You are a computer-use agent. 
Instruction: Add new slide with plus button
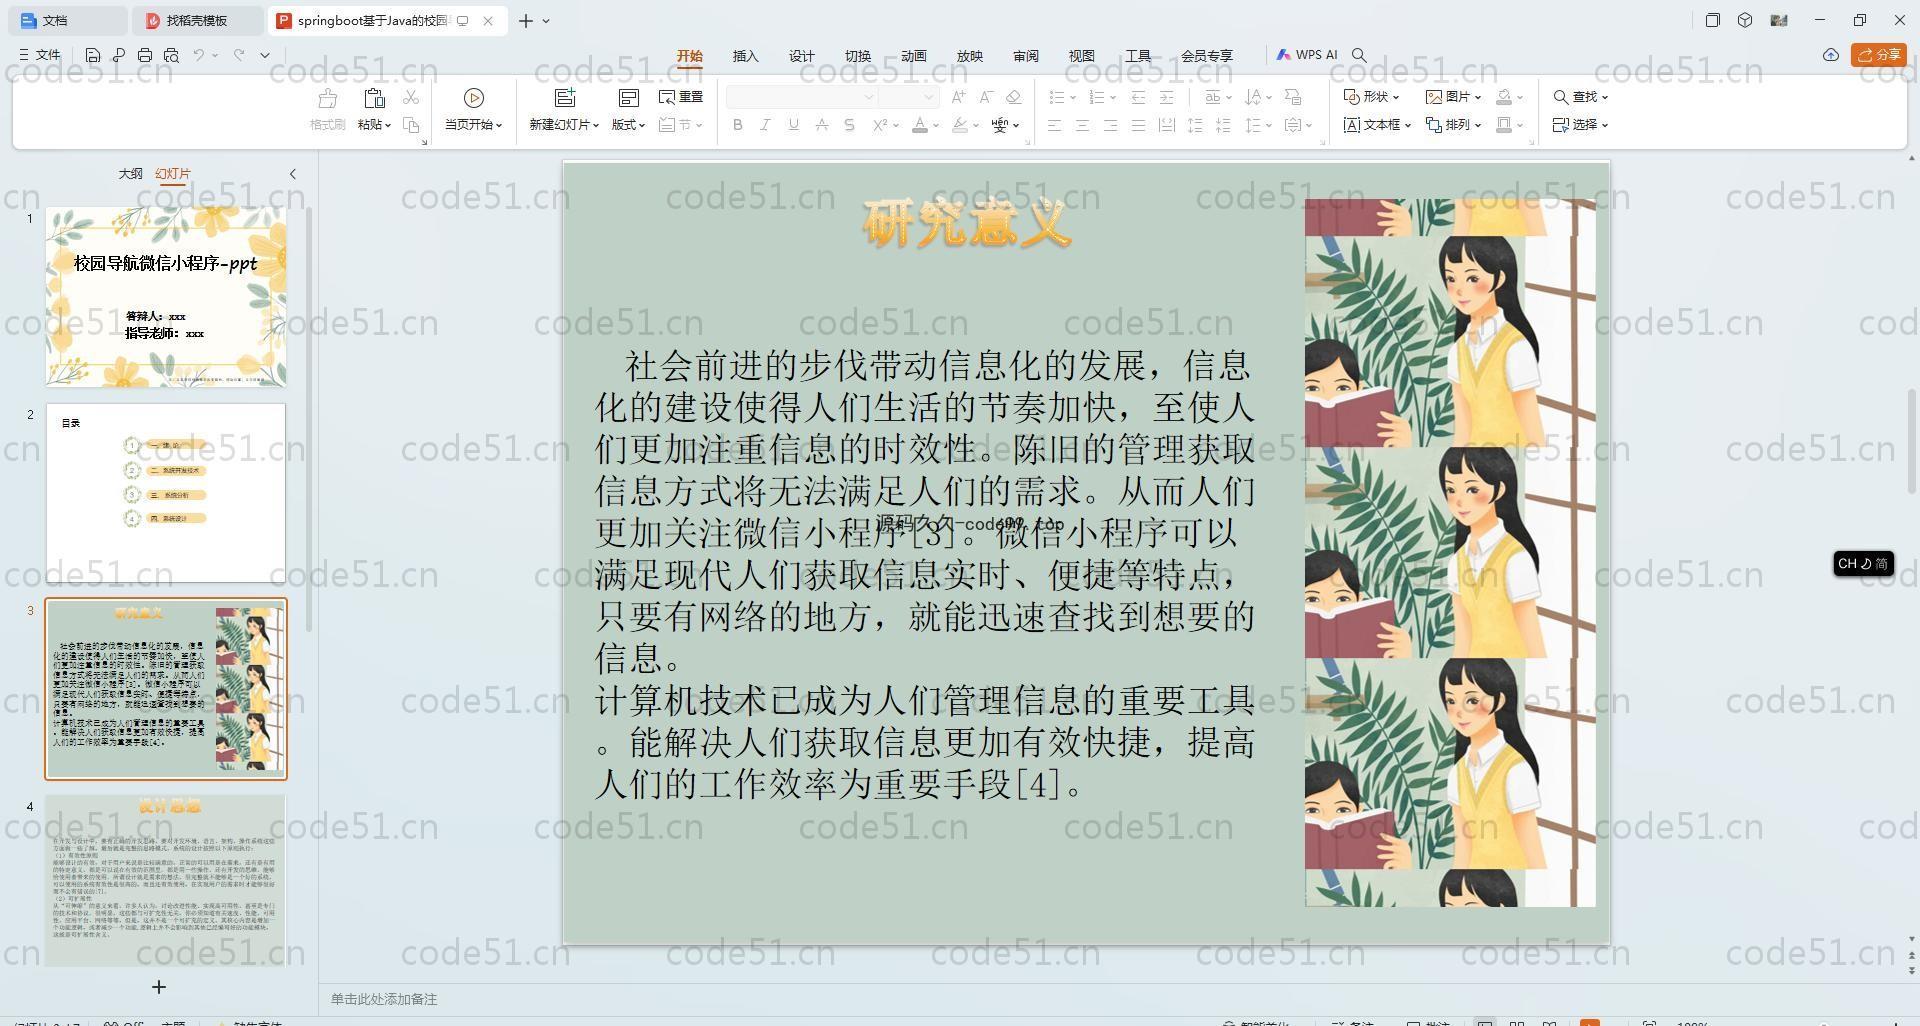point(158,987)
